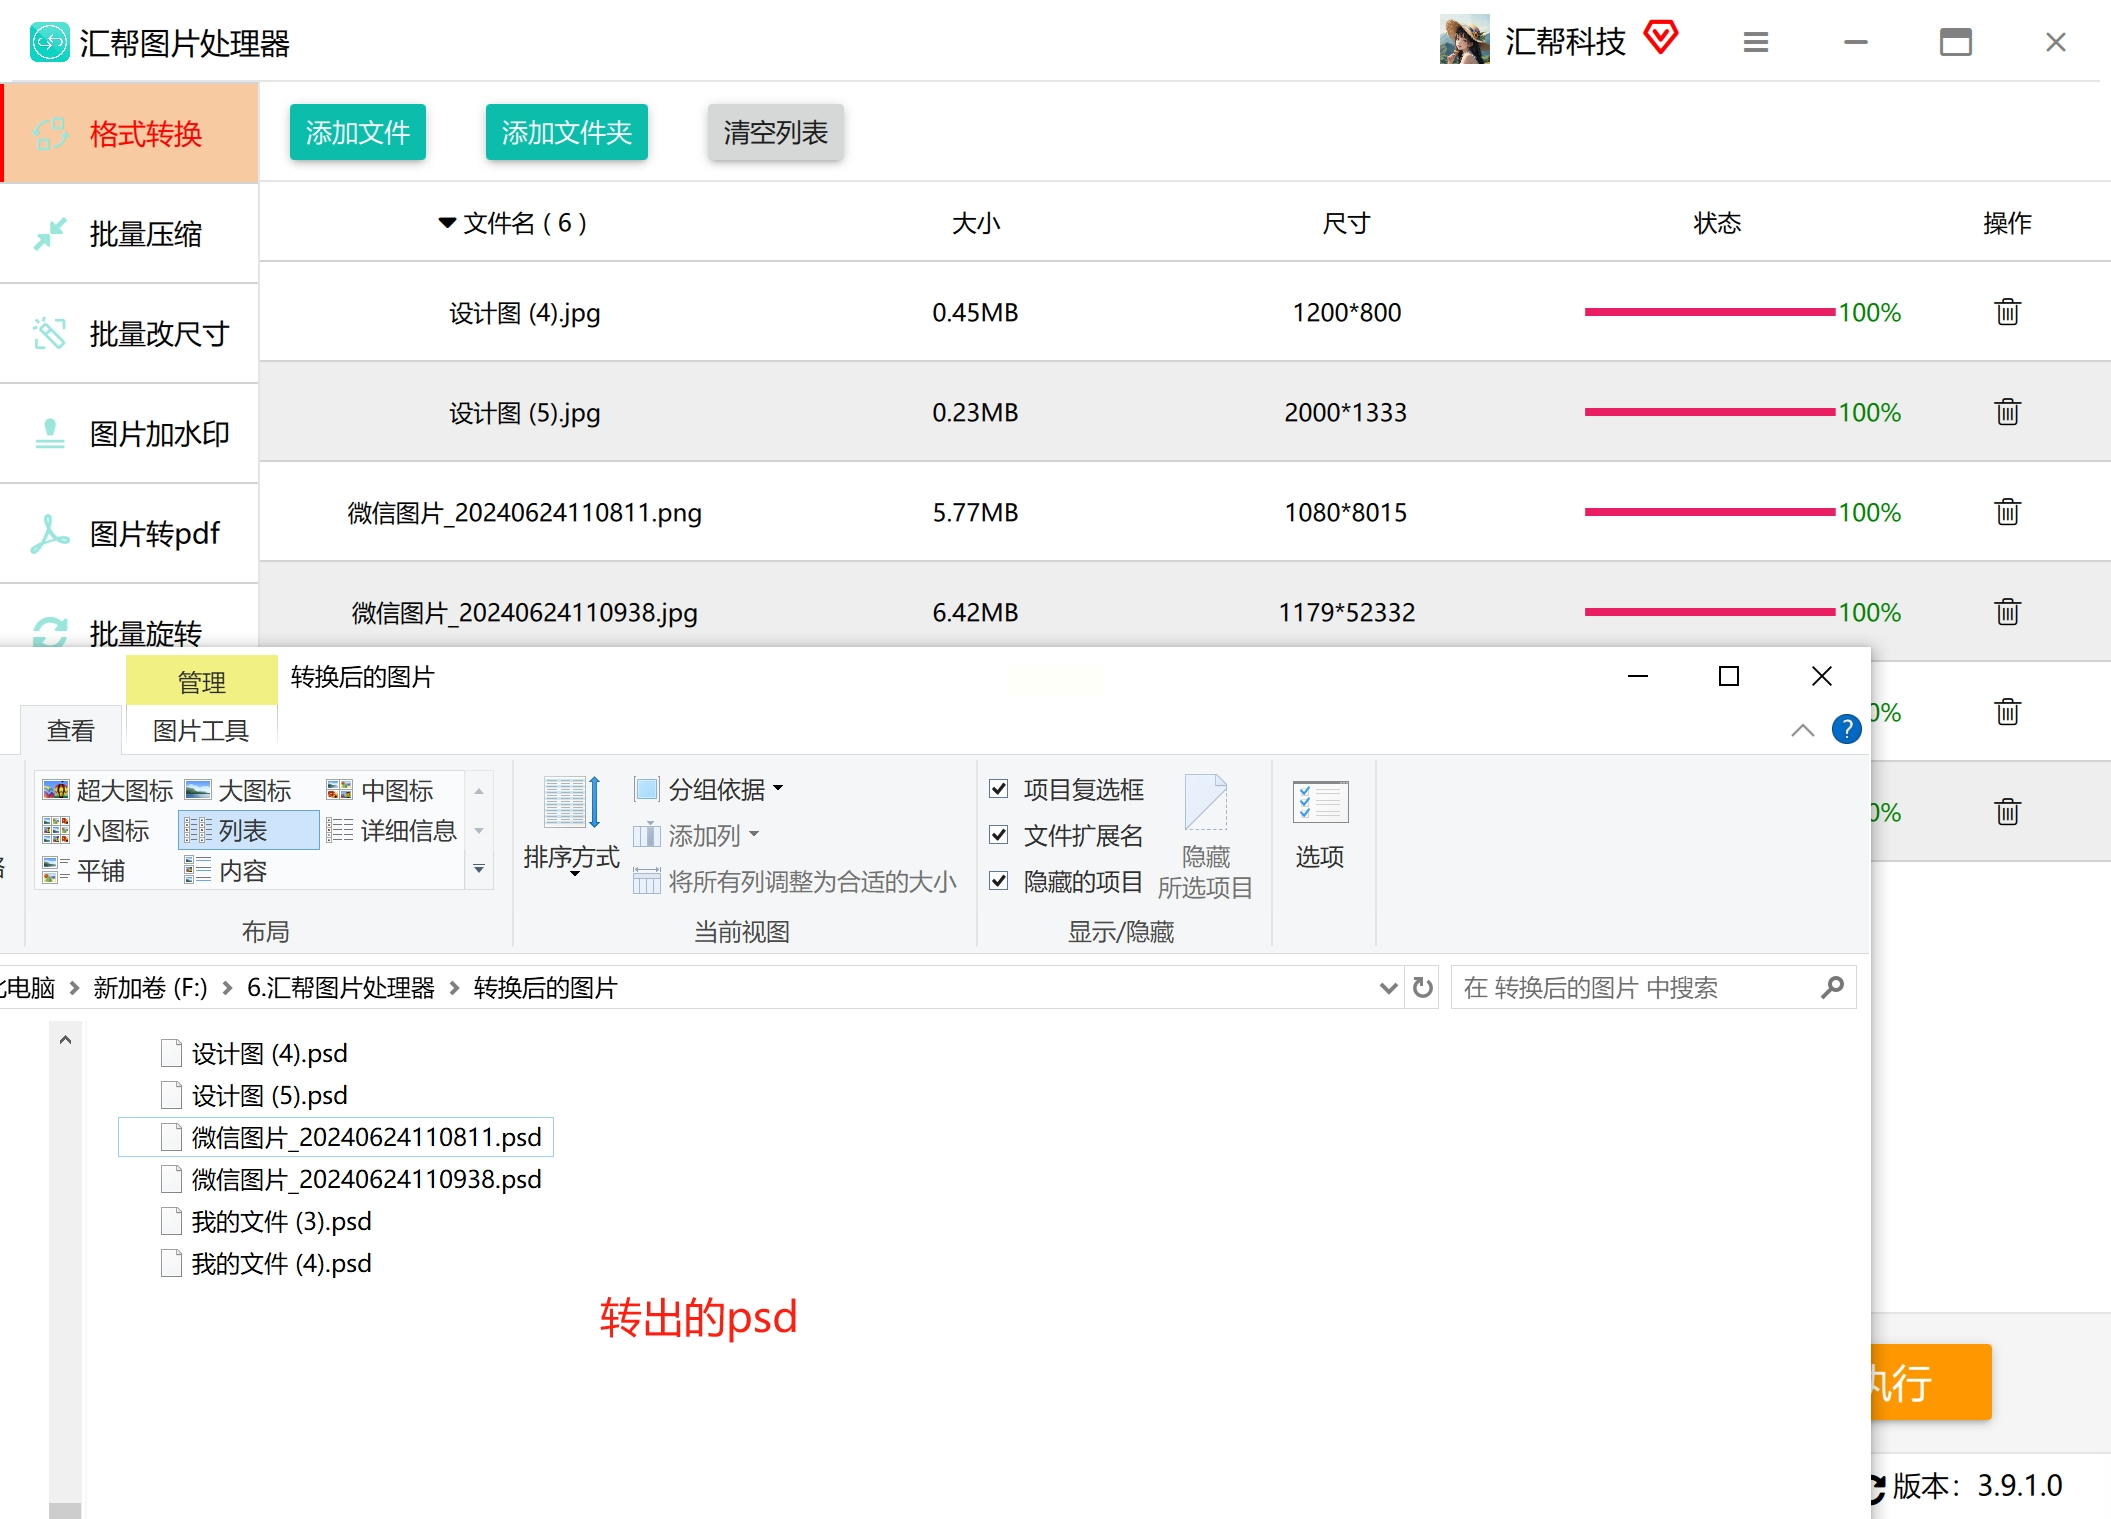Image resolution: width=2111 pixels, height=1519 pixels.
Task: Click trash icon for 微信图片_20240624110811.png row
Action: coord(2007,512)
